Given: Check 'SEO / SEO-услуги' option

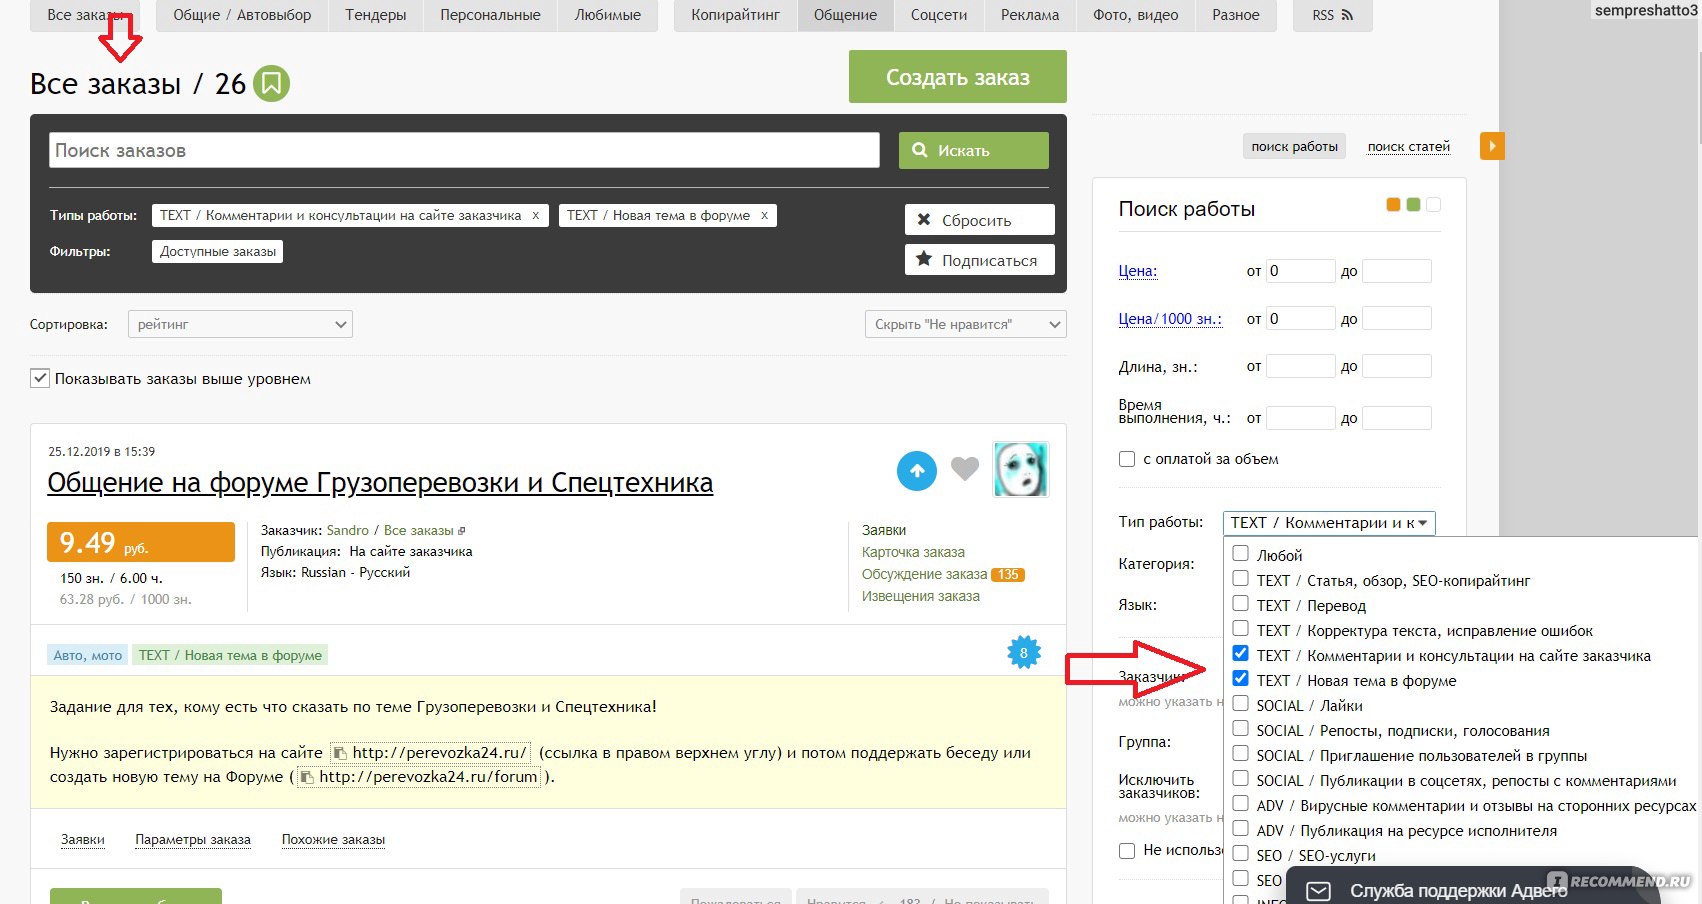Looking at the screenshot, I should pos(1241,853).
